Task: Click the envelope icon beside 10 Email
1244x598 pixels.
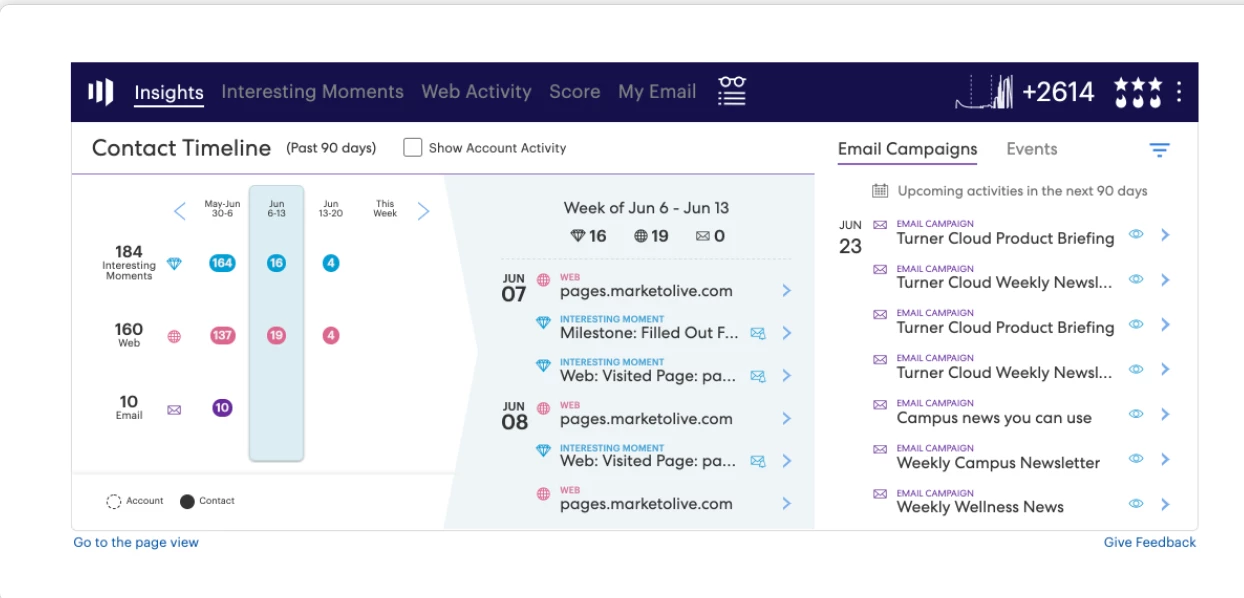Action: (x=174, y=409)
